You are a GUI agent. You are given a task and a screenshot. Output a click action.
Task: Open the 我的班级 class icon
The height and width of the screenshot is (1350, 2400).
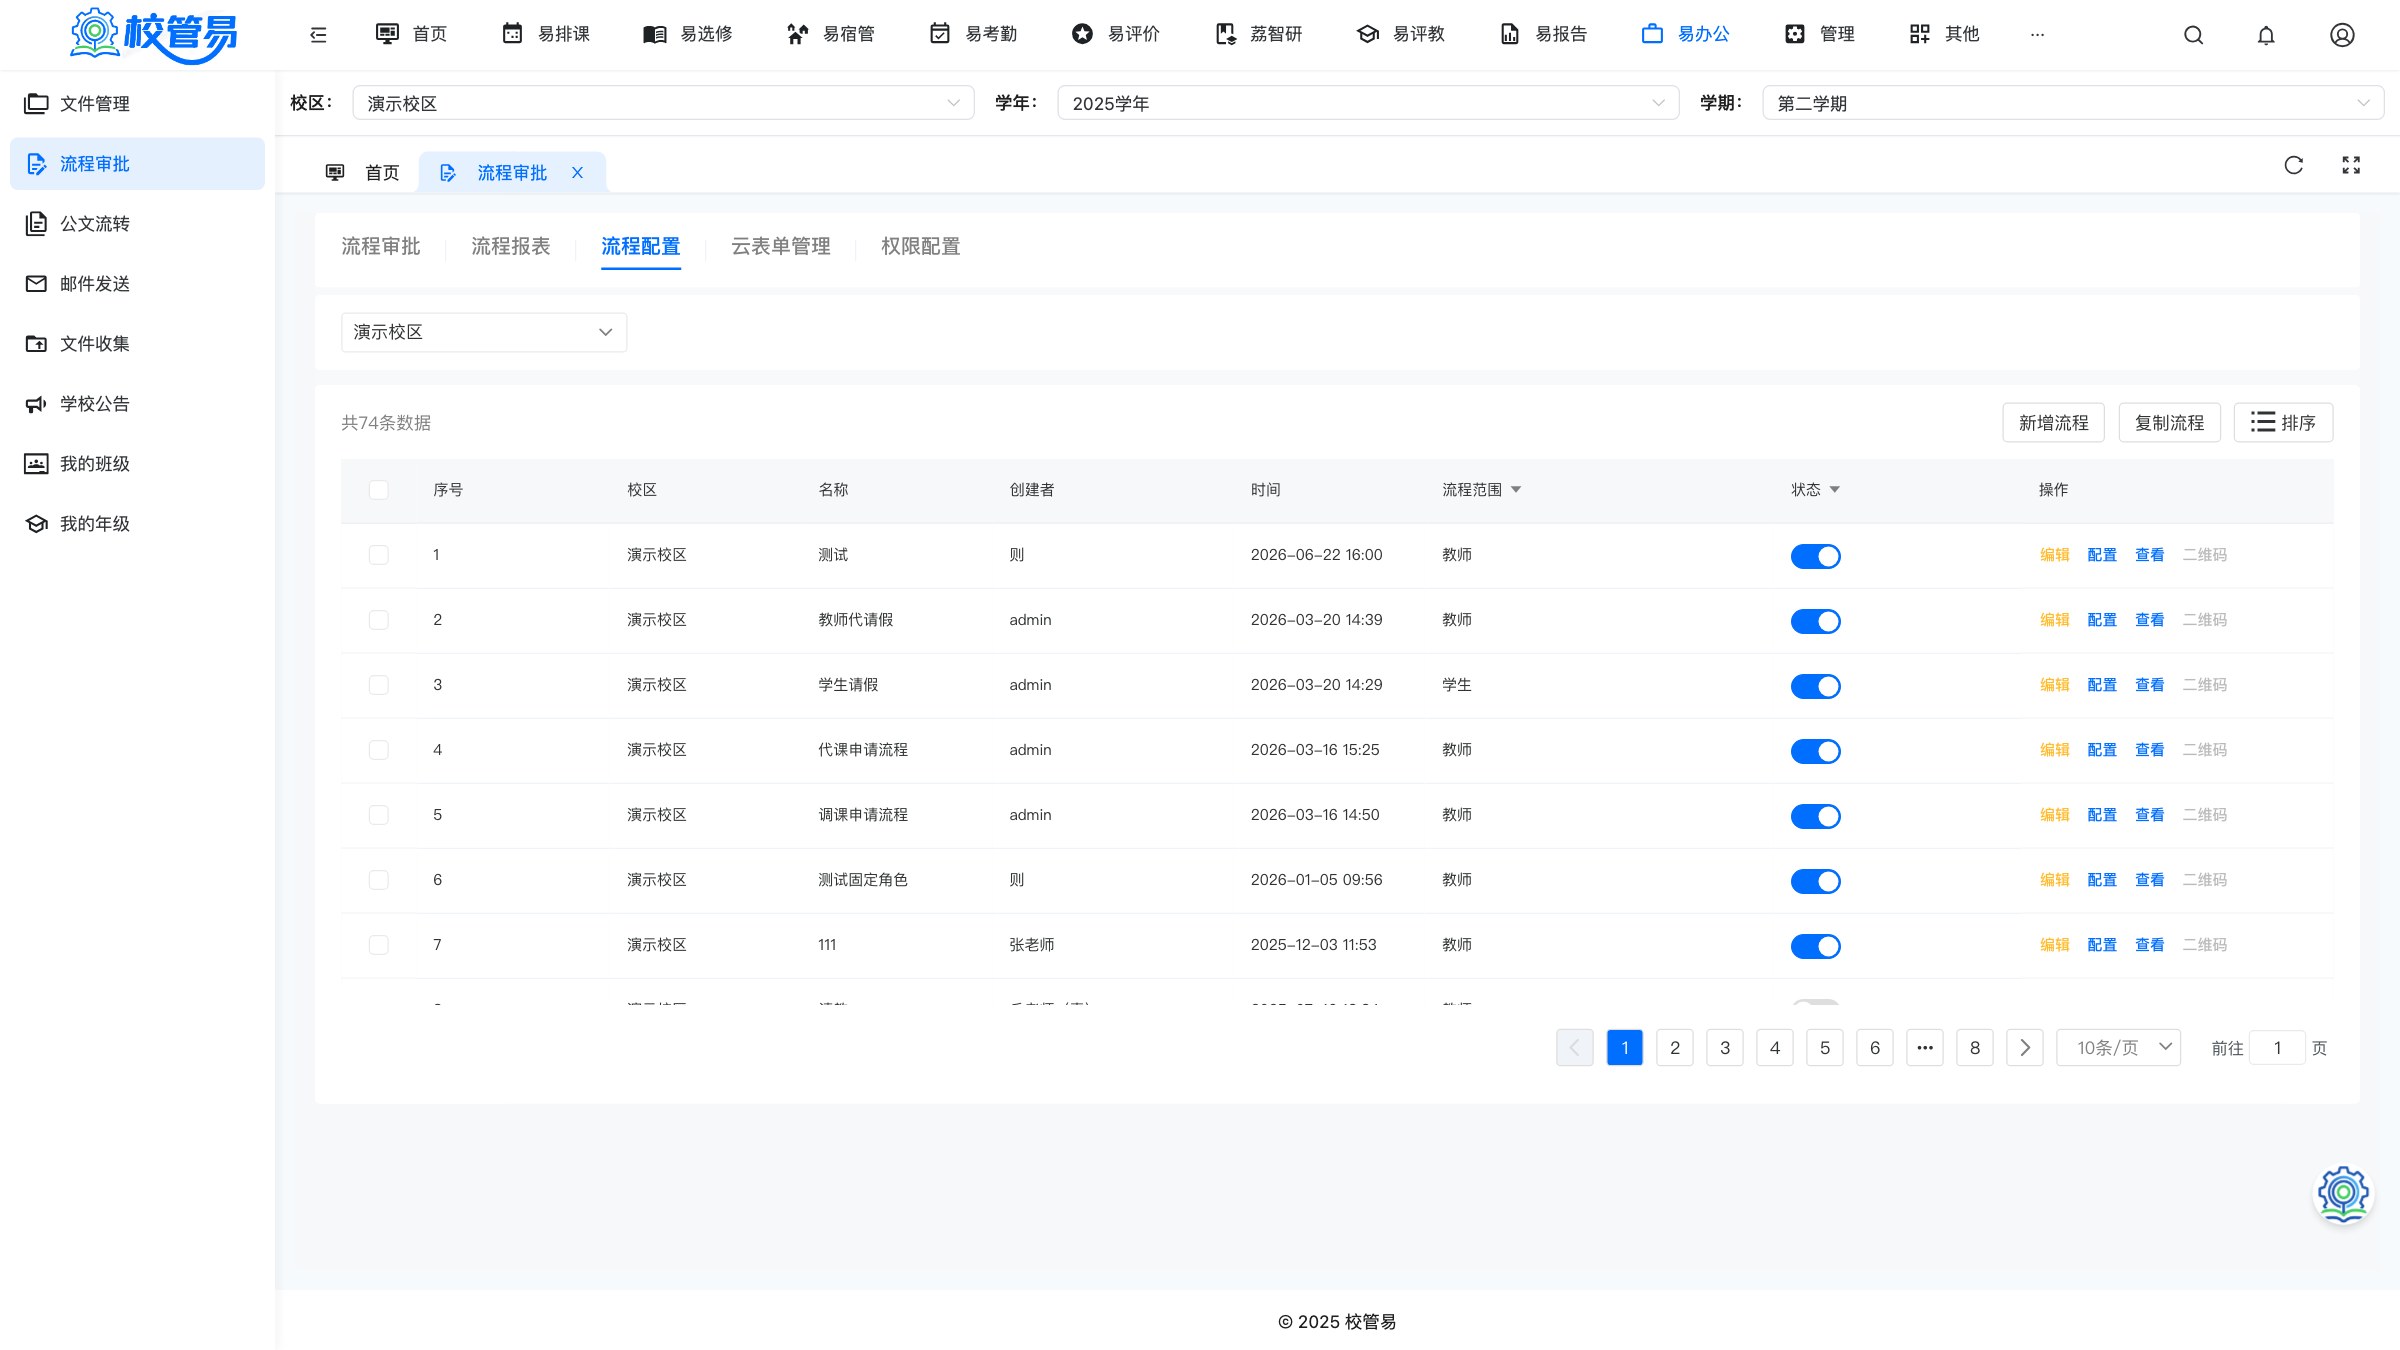36,463
